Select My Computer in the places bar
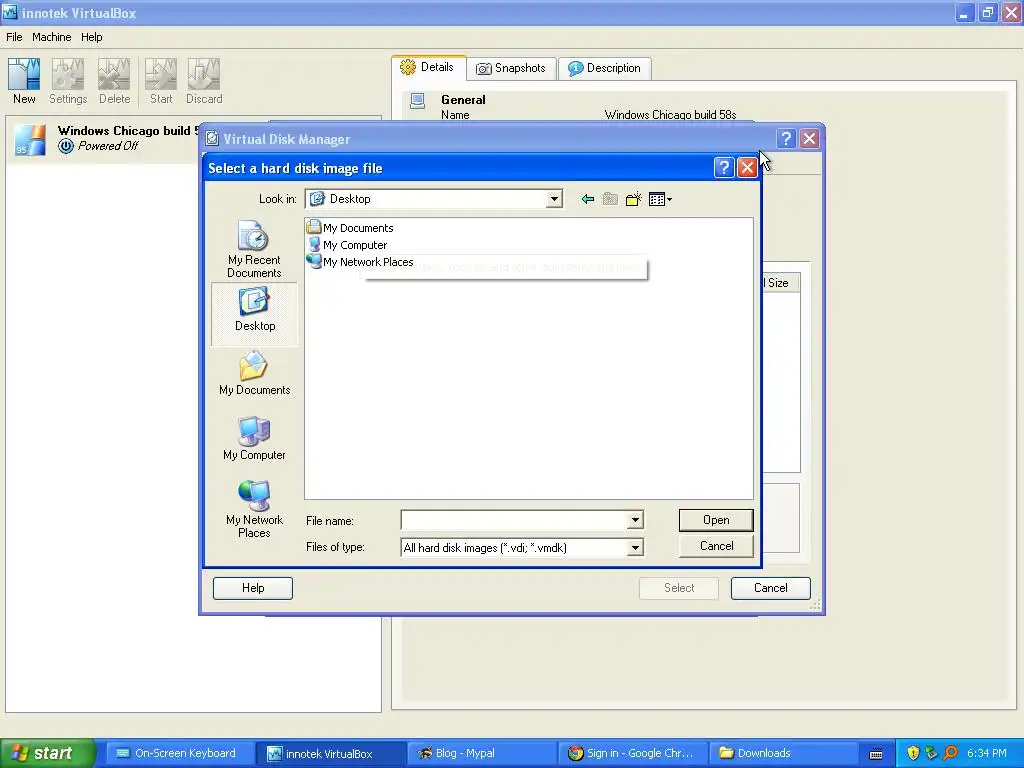 pos(254,439)
